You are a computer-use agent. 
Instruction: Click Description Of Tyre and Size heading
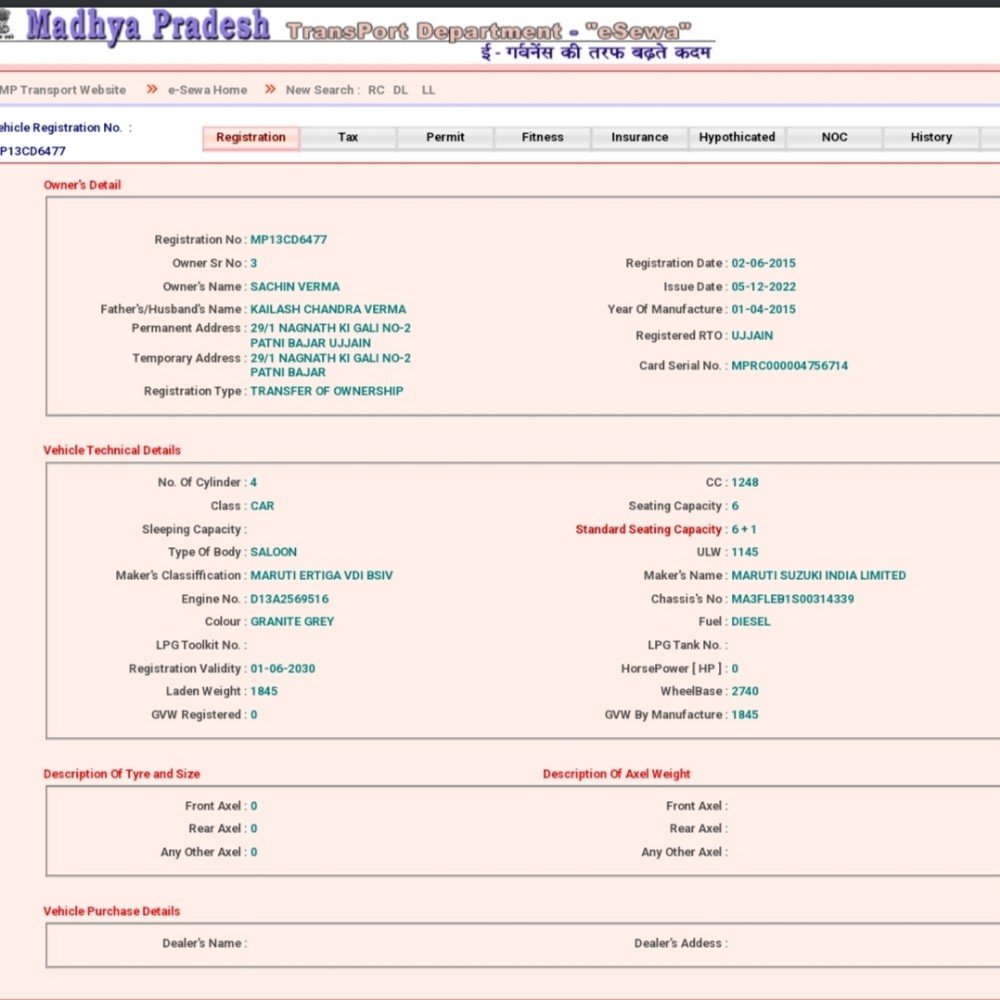click(x=122, y=774)
